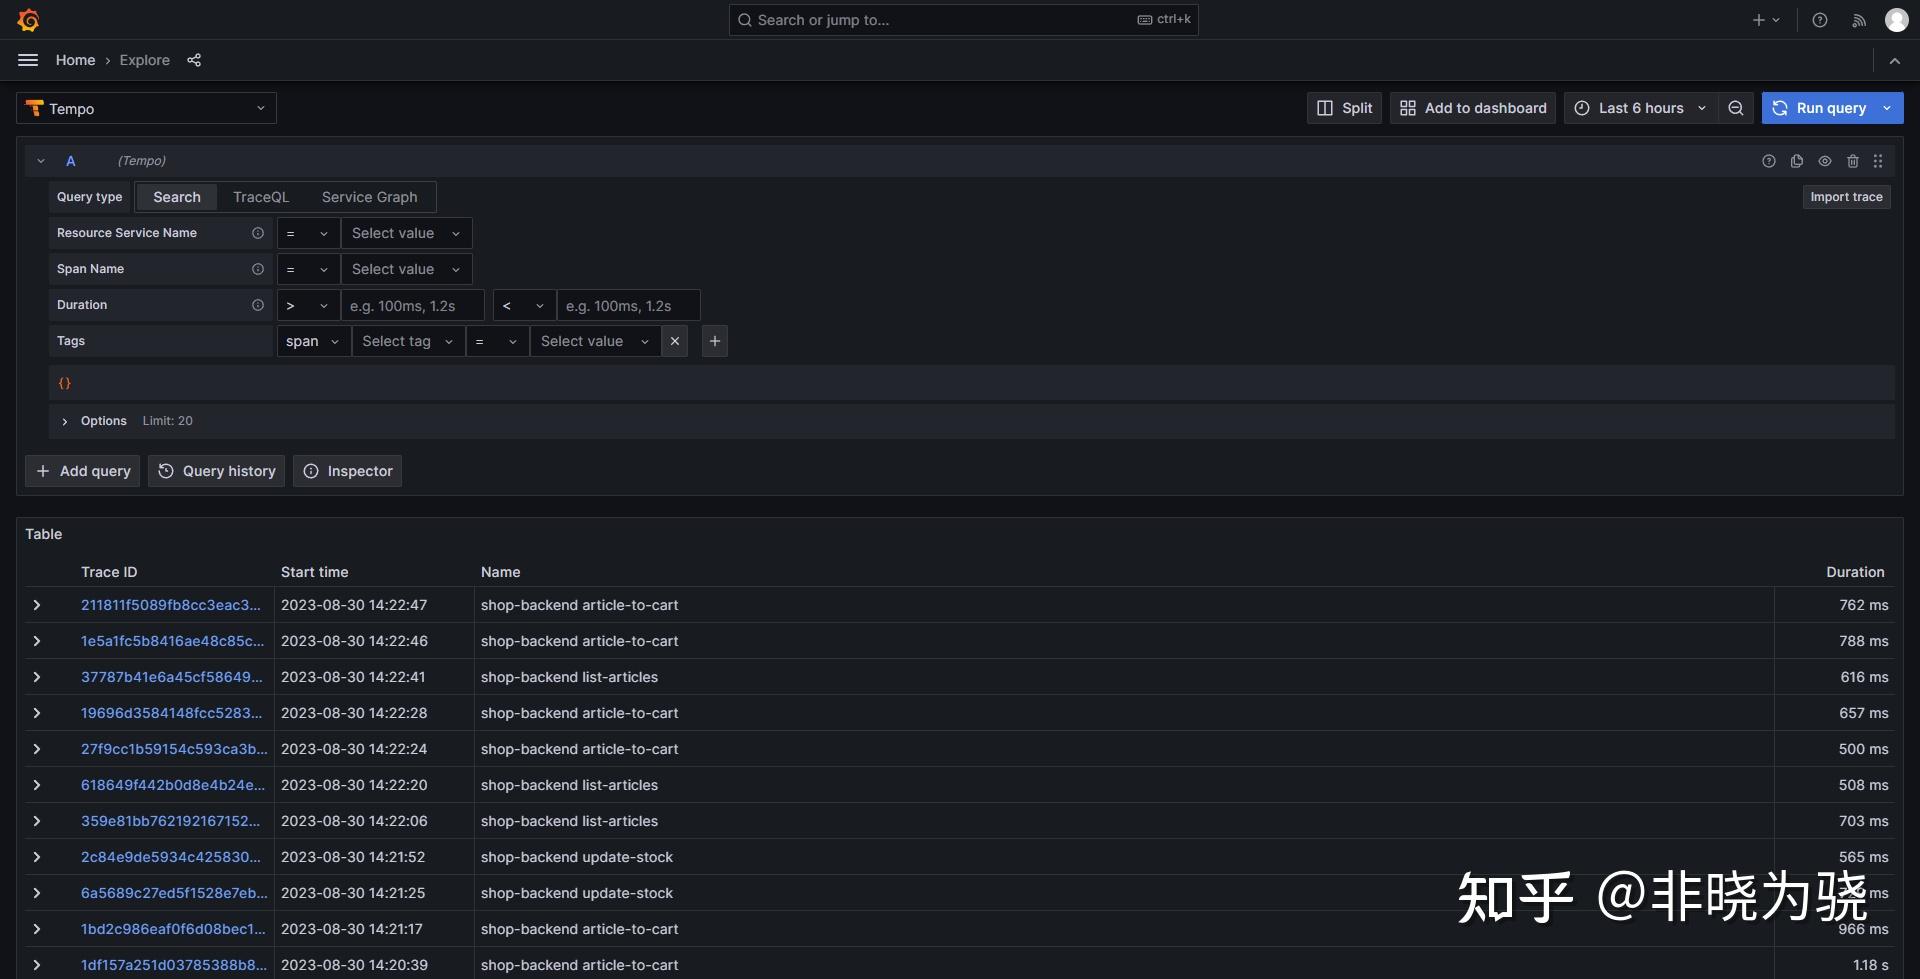Collapse query A with its chevron toggle
The height and width of the screenshot is (979, 1920).
40,160
